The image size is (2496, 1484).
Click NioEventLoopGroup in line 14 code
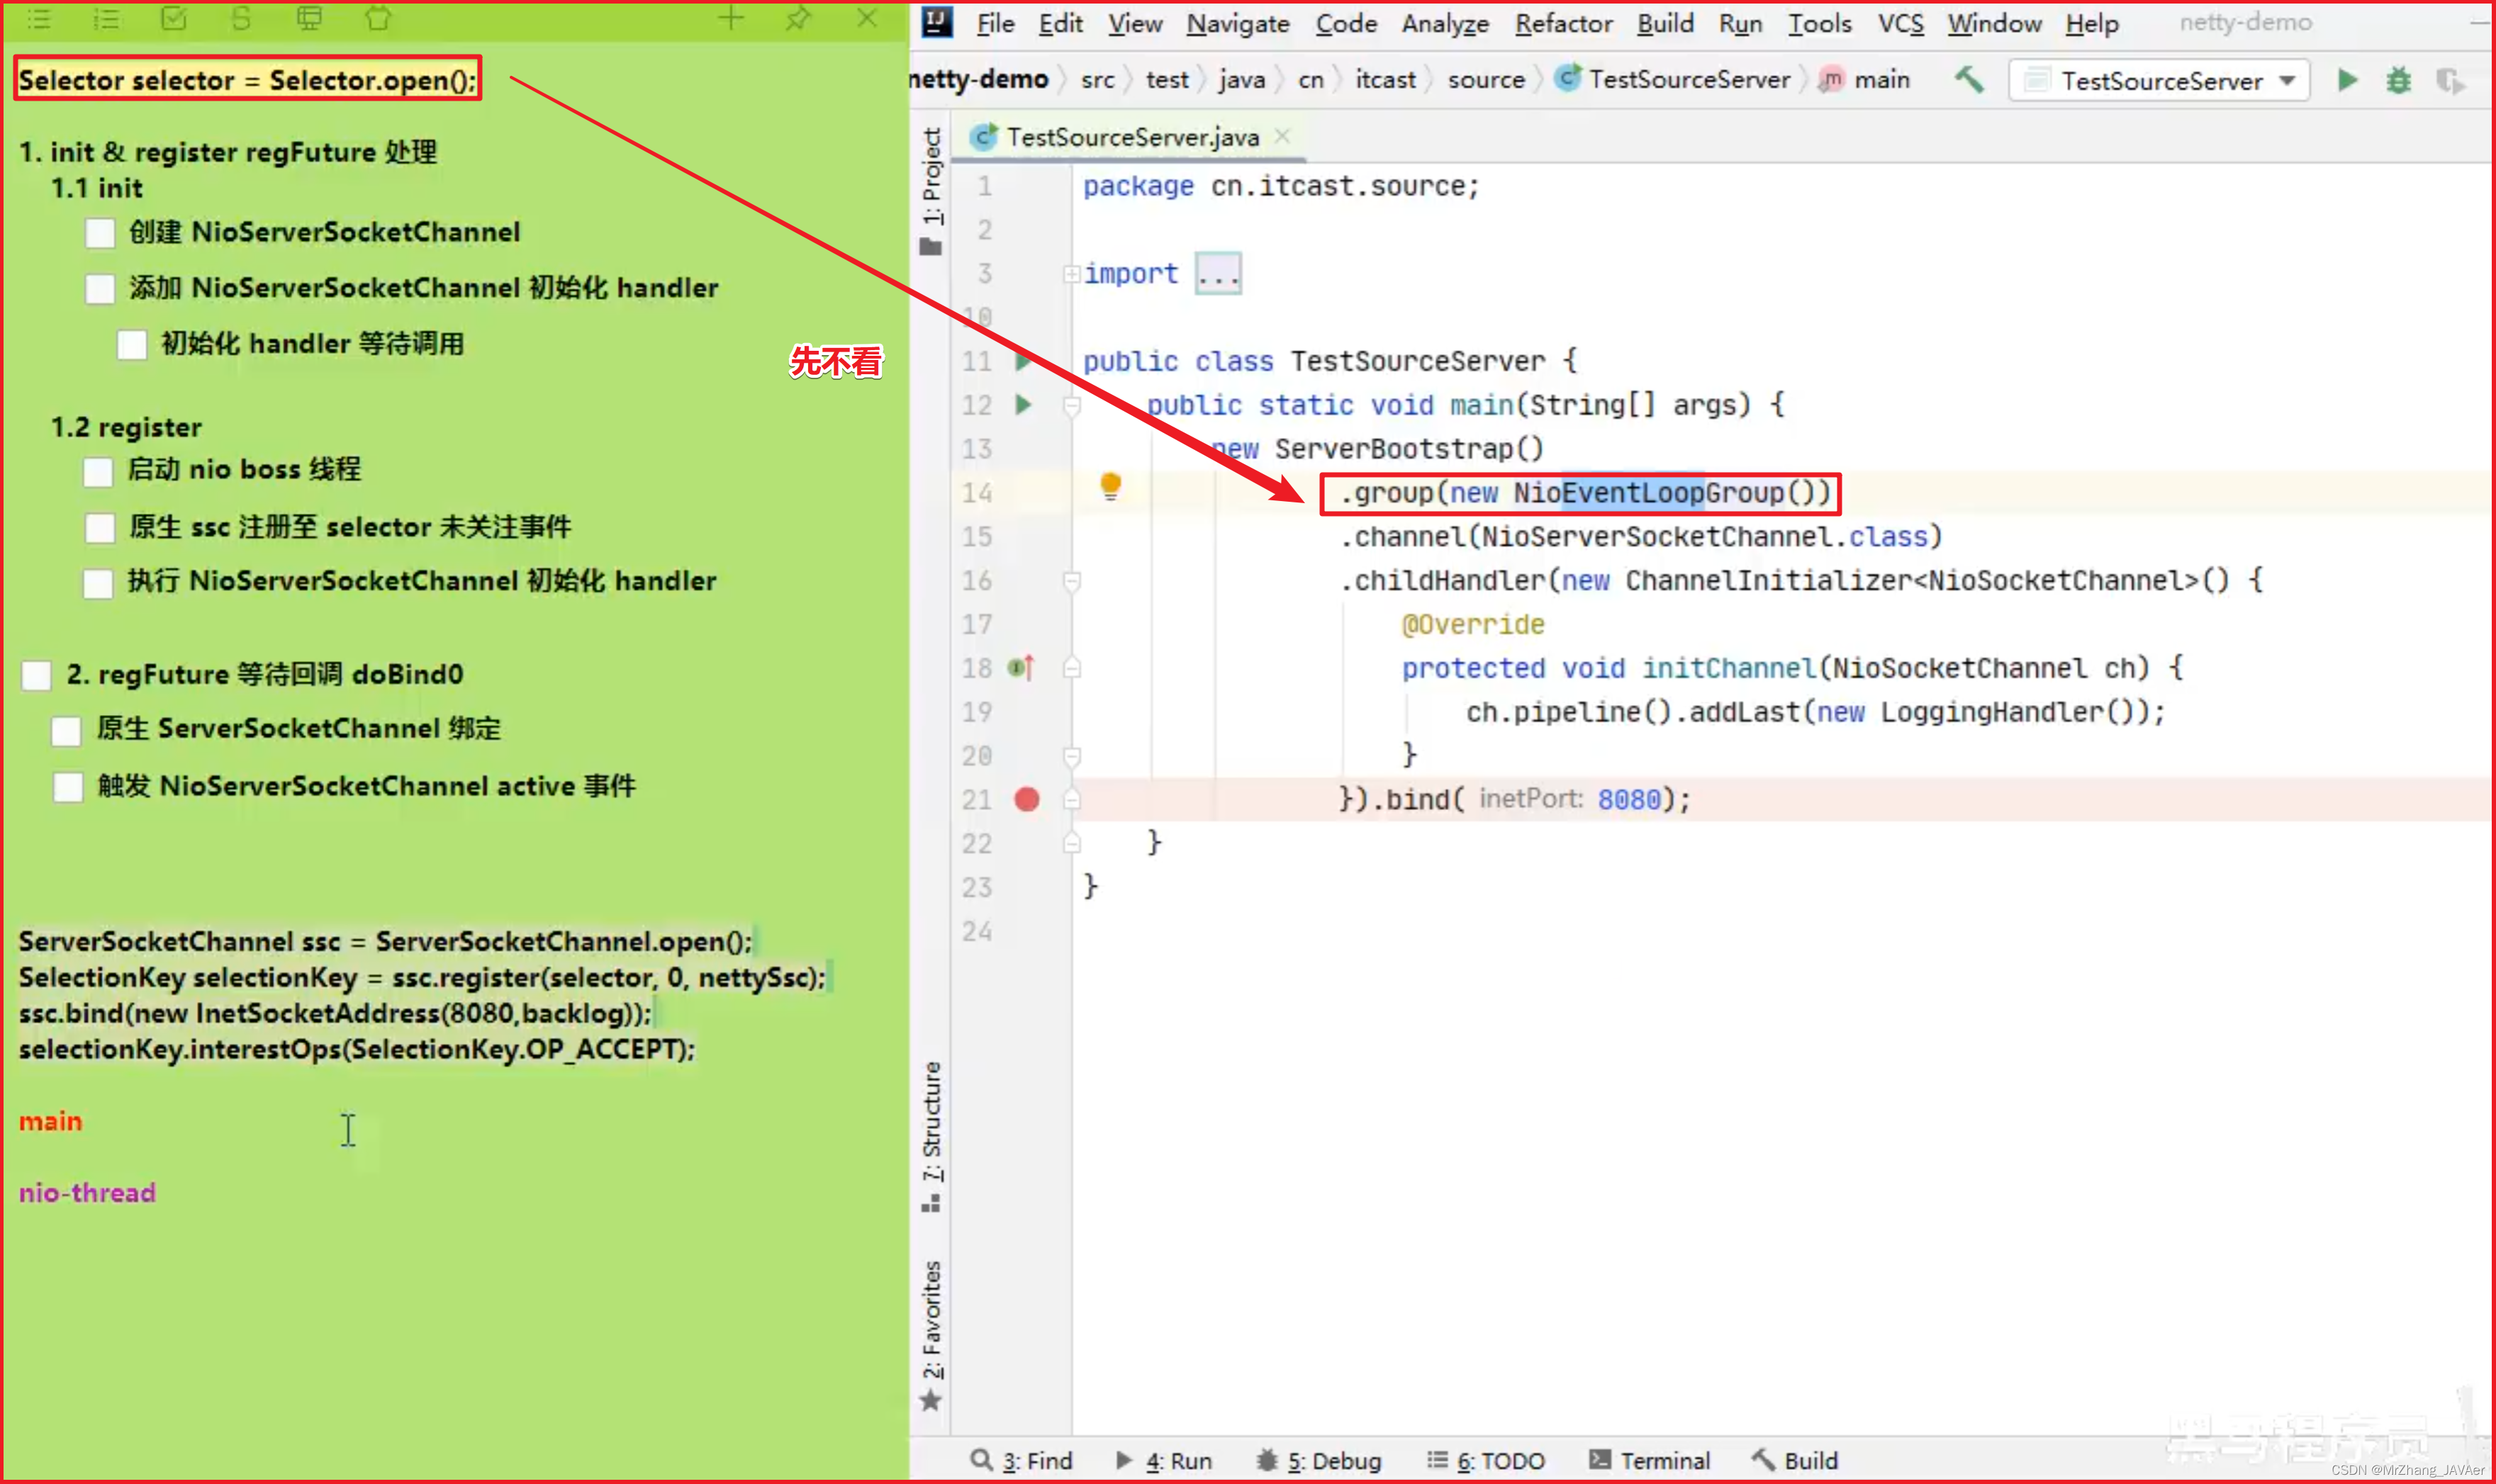[1648, 493]
